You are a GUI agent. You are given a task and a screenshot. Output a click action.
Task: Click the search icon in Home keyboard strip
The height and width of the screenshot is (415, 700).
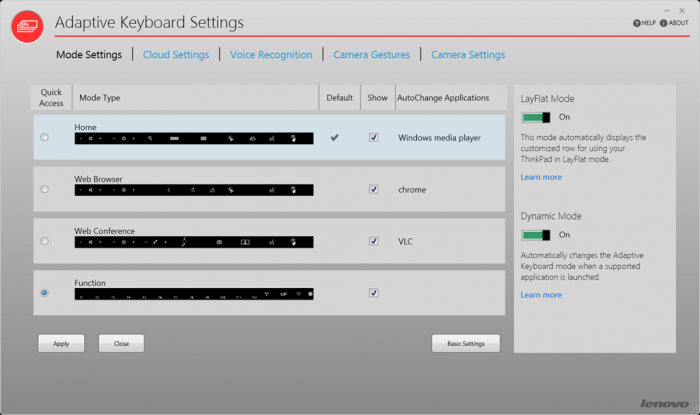tap(150, 138)
